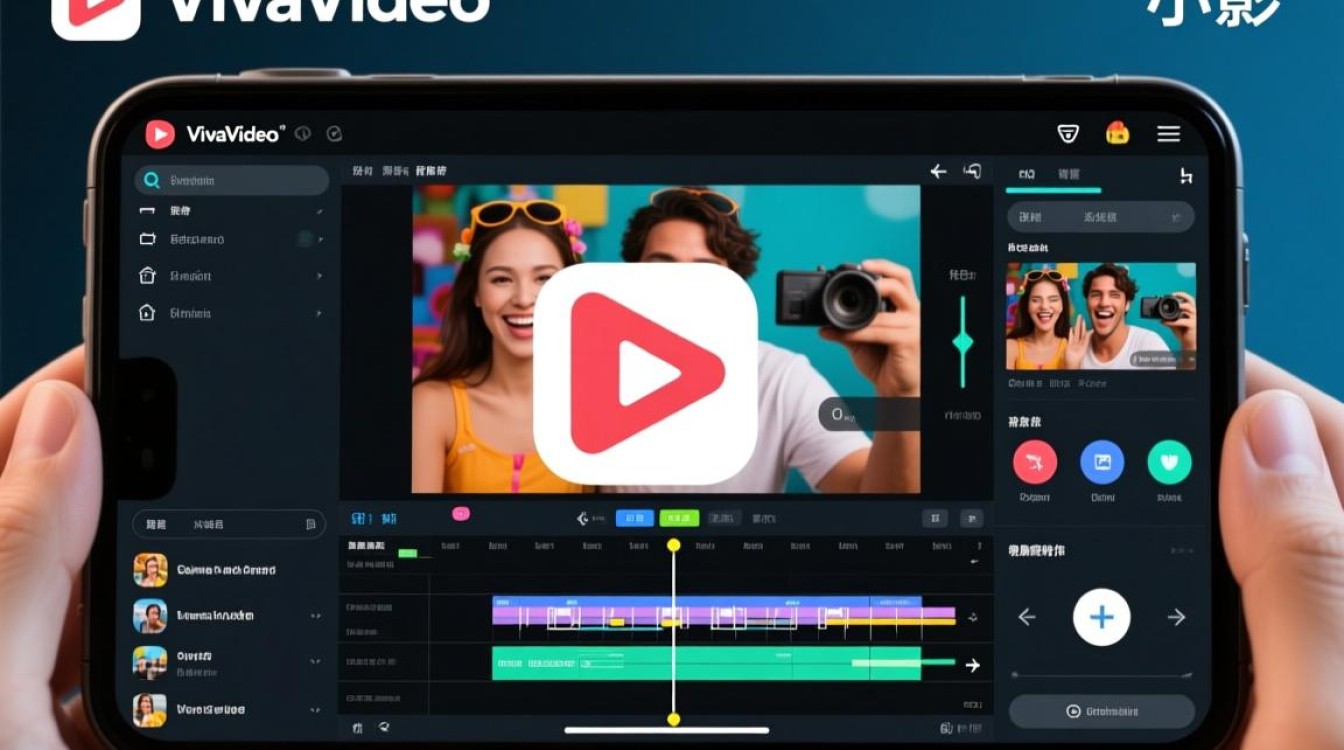
Task: Click the green button above the timeline
Action: [679, 518]
